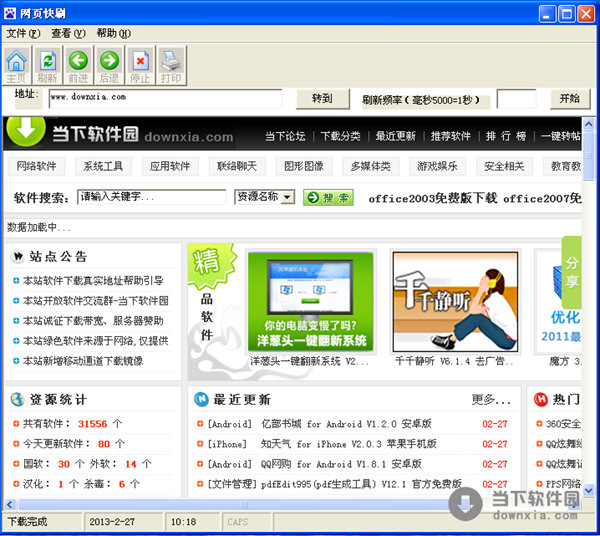Click the green Forward (前进) arrow icon
Image resolution: width=600 pixels, height=536 pixels.
pos(78,65)
